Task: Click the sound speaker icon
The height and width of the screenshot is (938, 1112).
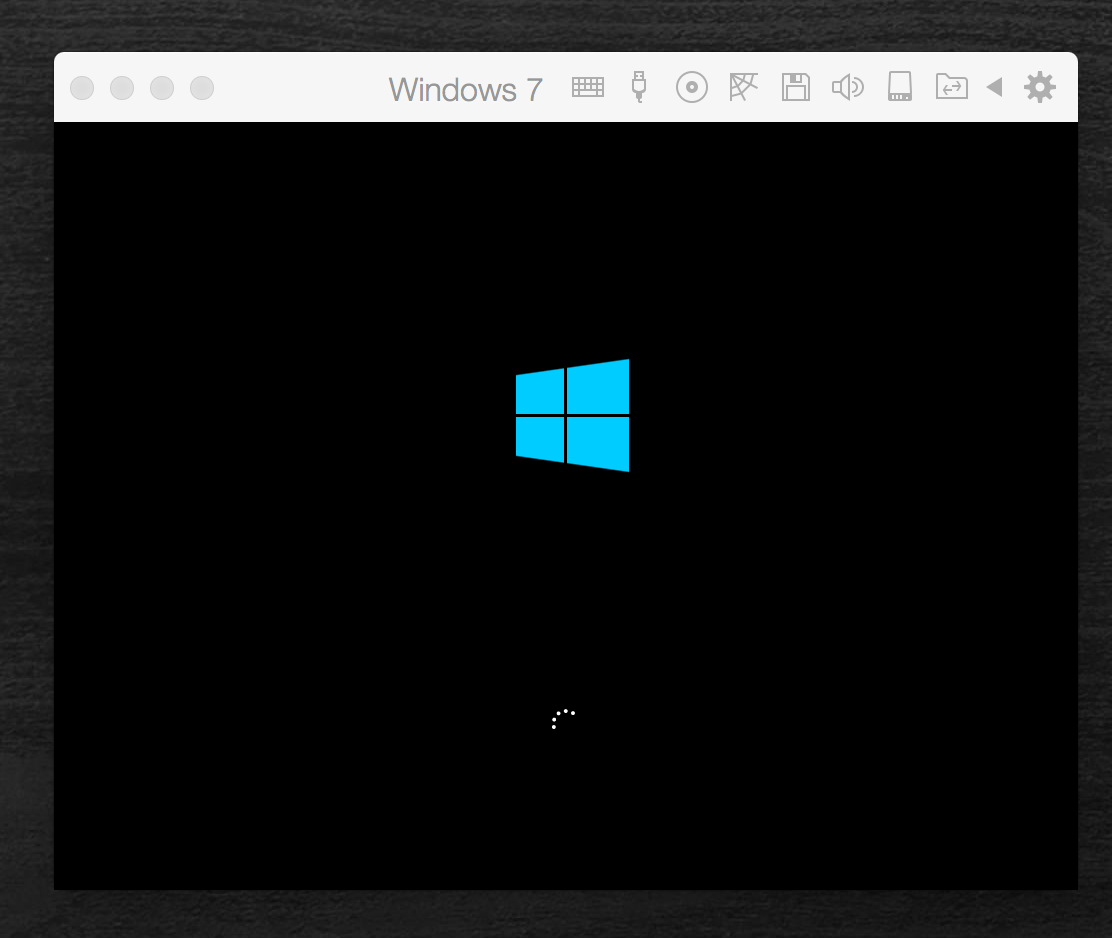Action: (847, 87)
